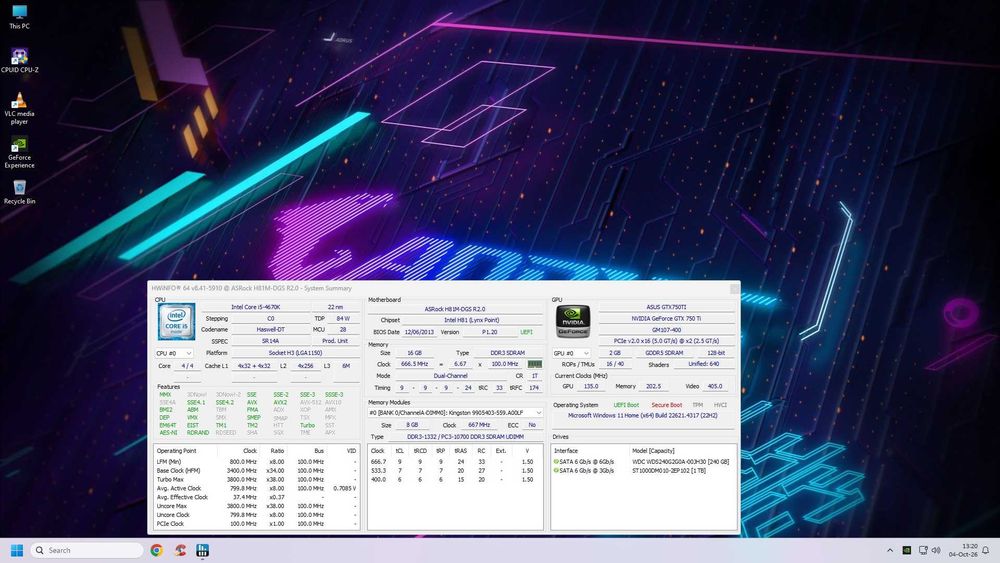Click the ST1000DM010 drive status icon

coord(556,471)
